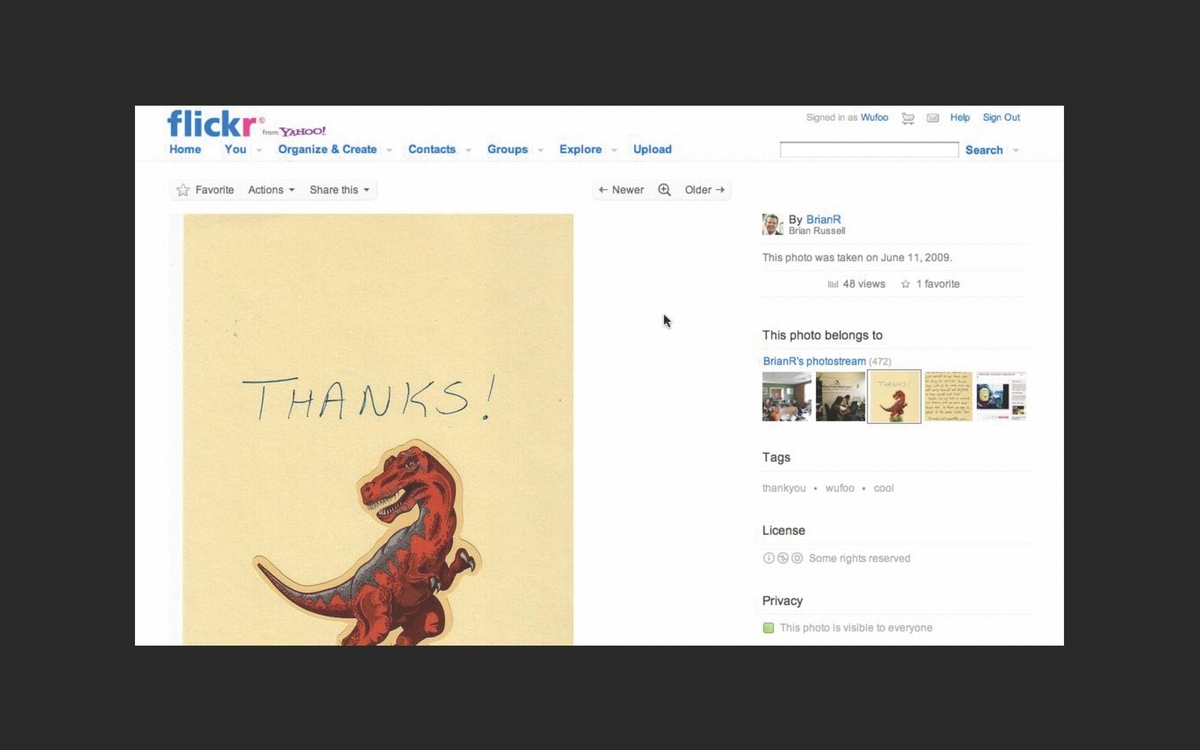The image size is (1200, 750).
Task: Click the Favorite star icon
Action: (183, 190)
